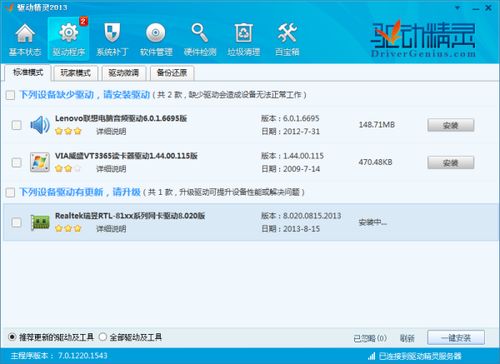
Task: Click the 下列设备驱动有更新，请升级 heading
Action: tap(80, 192)
